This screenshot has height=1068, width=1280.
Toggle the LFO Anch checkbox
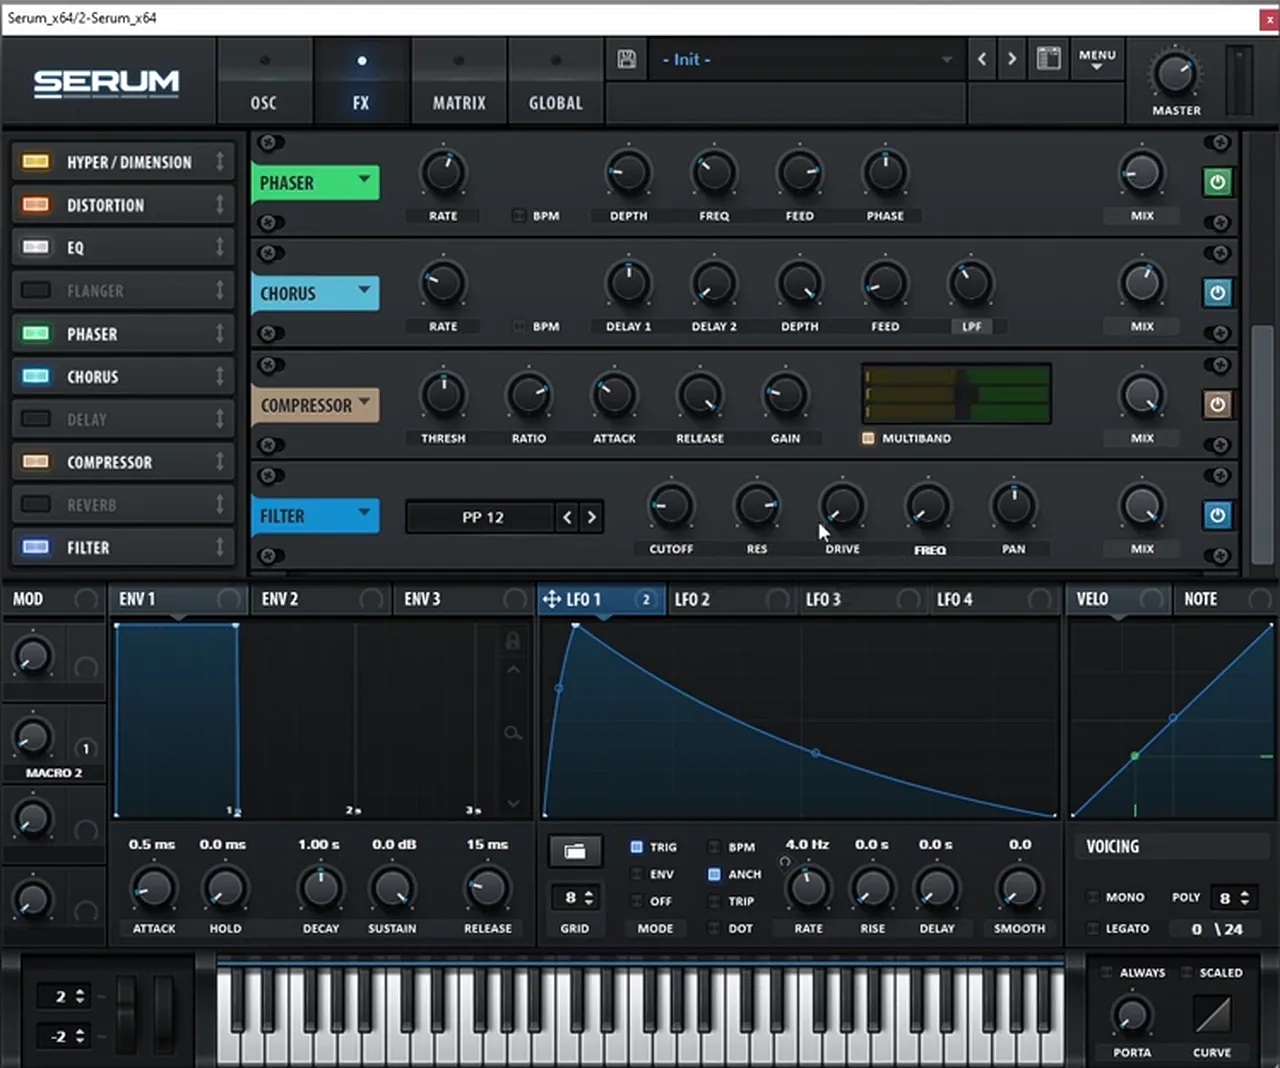pos(714,874)
